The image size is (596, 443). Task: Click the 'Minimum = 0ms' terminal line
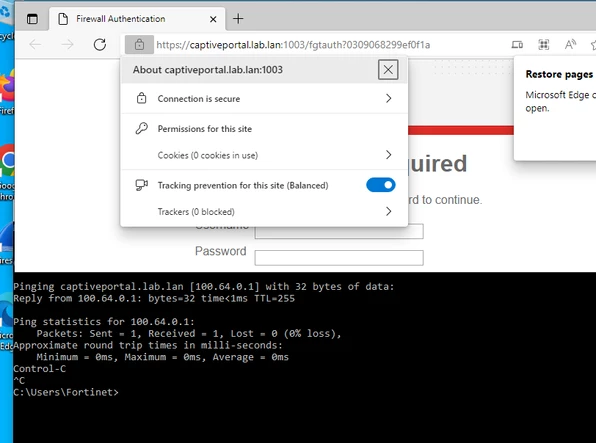[x=162, y=357]
